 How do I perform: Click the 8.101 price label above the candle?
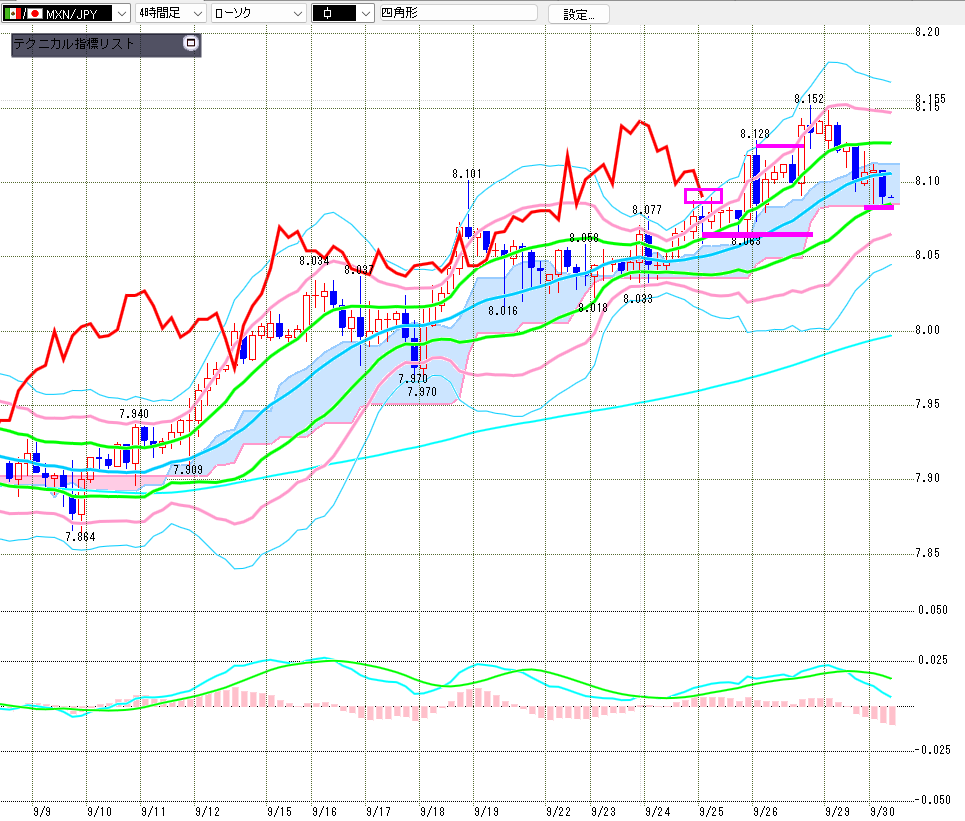click(466, 174)
